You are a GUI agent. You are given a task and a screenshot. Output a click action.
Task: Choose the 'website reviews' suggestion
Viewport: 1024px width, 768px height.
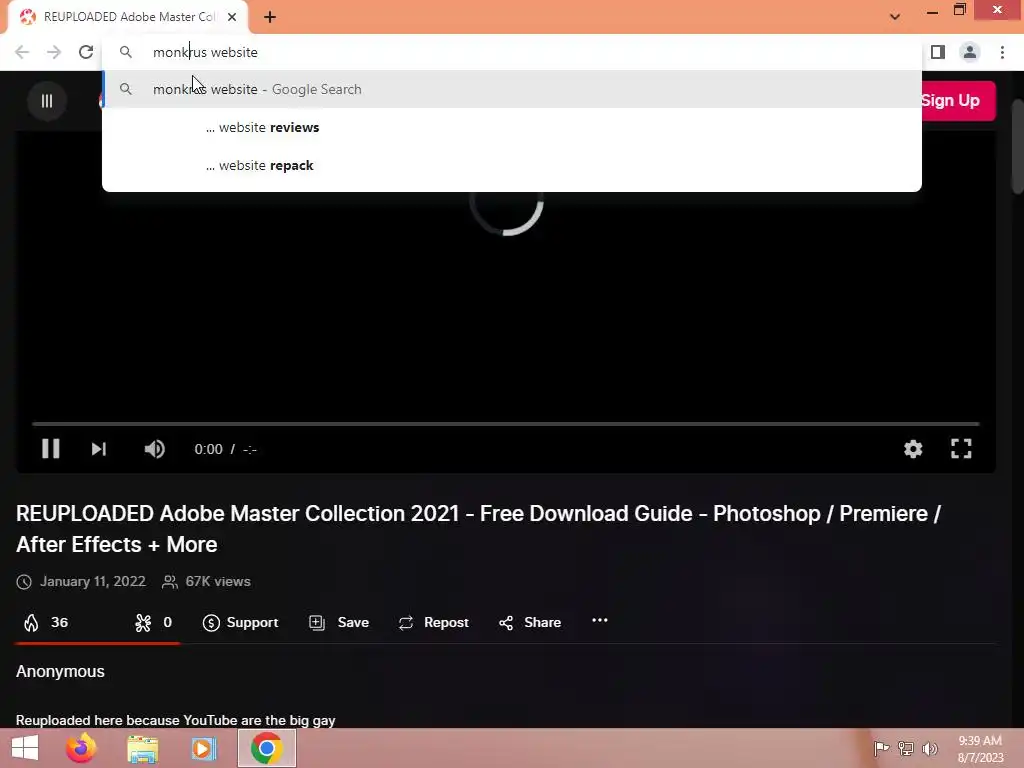512,127
